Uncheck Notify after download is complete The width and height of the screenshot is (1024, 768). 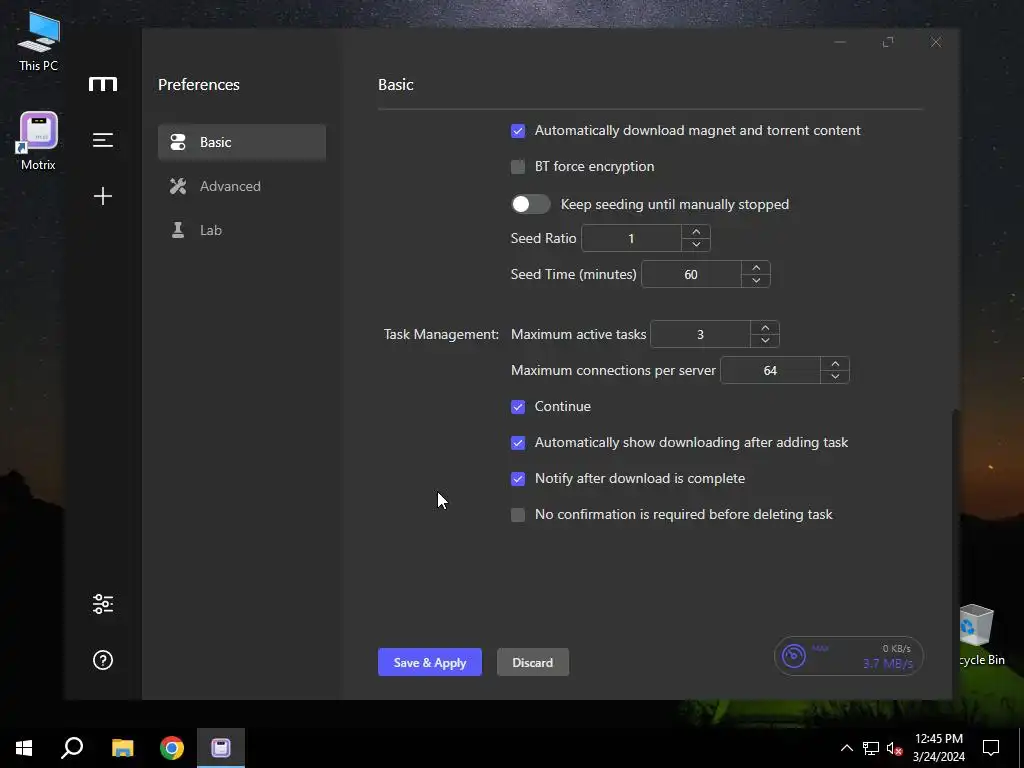tap(518, 479)
